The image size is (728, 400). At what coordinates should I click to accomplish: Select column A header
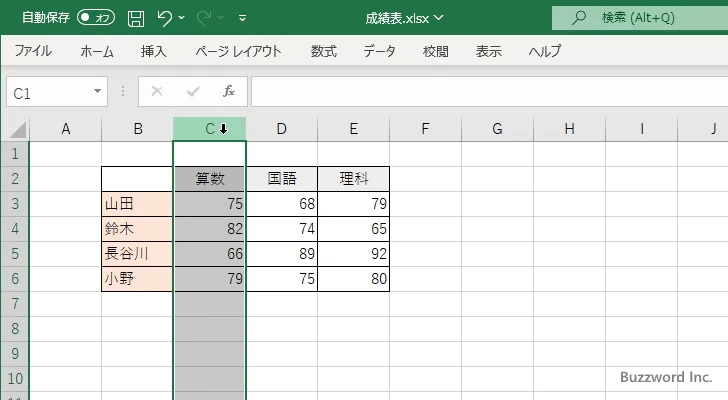[65, 129]
